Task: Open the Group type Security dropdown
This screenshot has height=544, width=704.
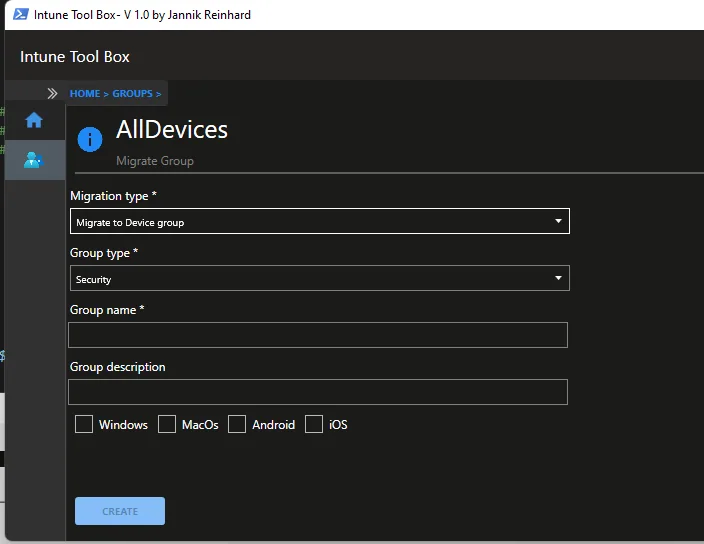Action: (320, 278)
